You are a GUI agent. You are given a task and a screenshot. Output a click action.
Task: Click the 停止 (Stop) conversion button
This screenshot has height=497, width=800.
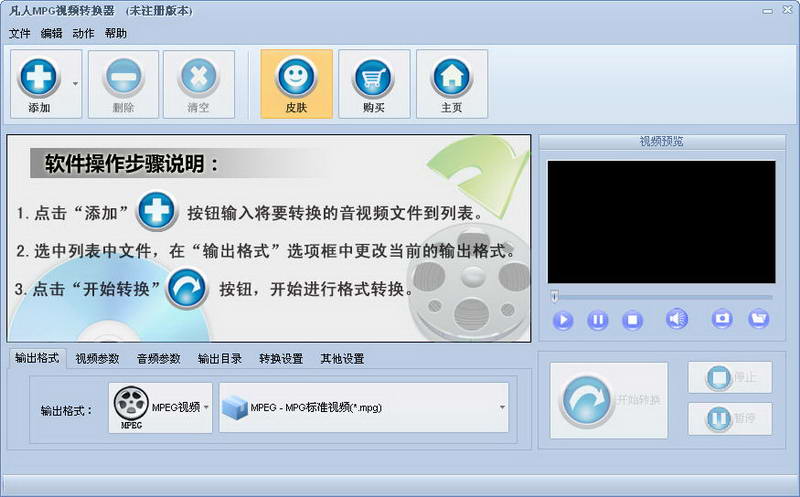pos(730,378)
